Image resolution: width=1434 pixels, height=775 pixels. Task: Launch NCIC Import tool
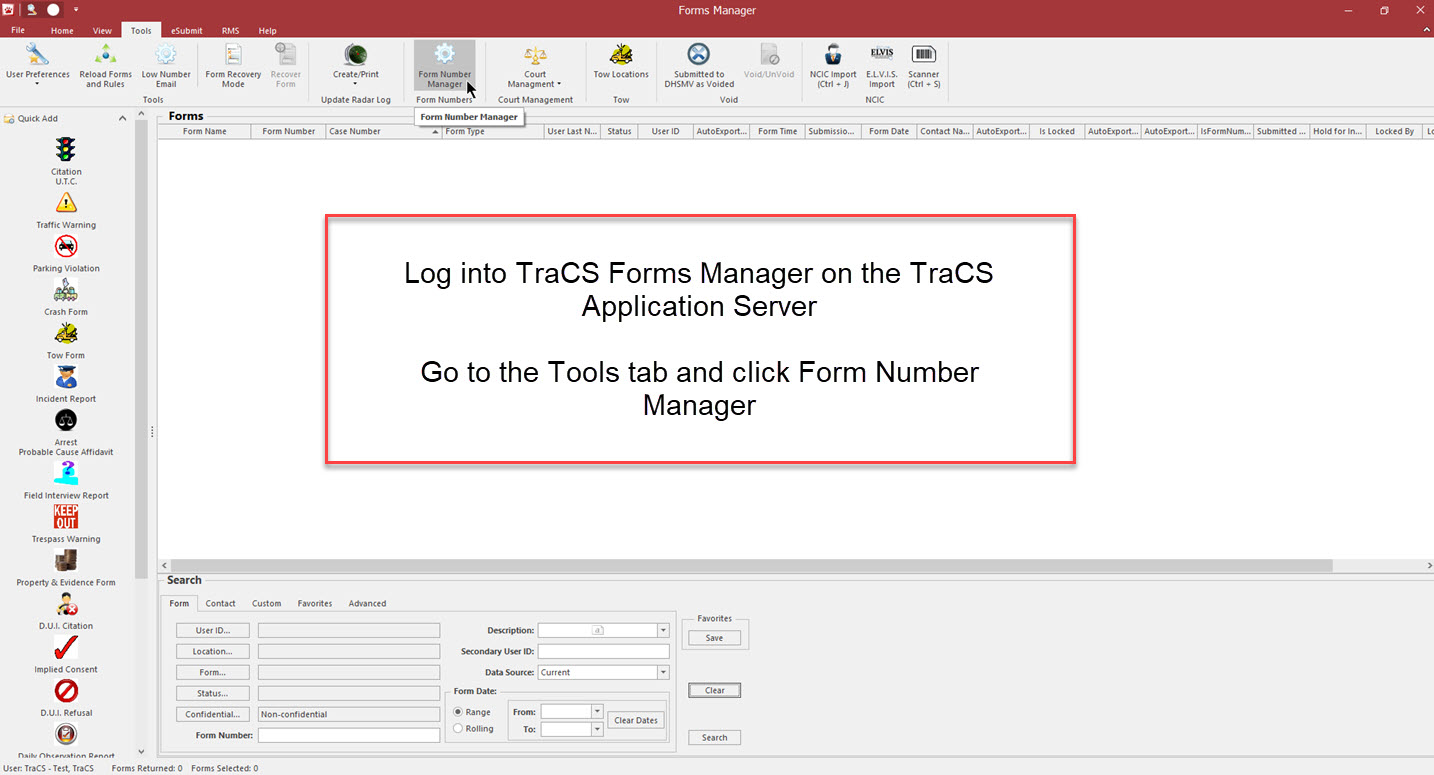(x=832, y=66)
